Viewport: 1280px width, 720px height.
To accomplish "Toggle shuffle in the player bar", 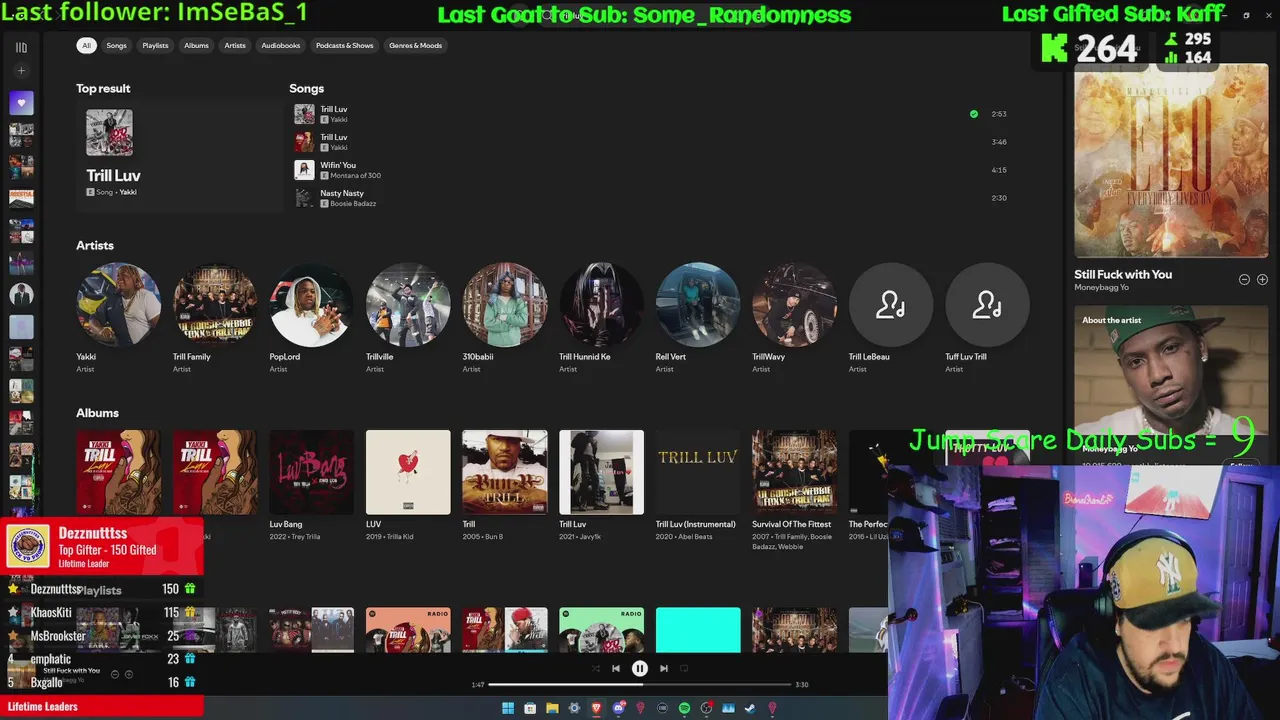I will coord(596,669).
